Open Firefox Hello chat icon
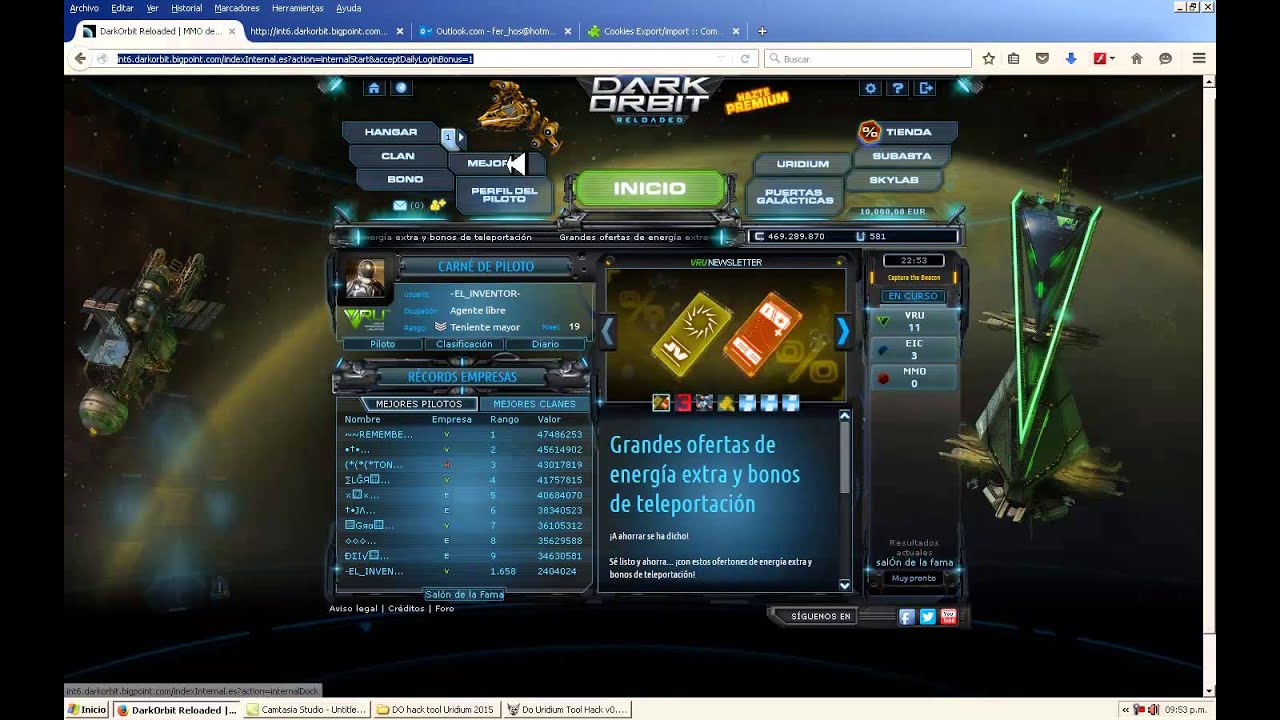1280x720 pixels. tap(1165, 59)
